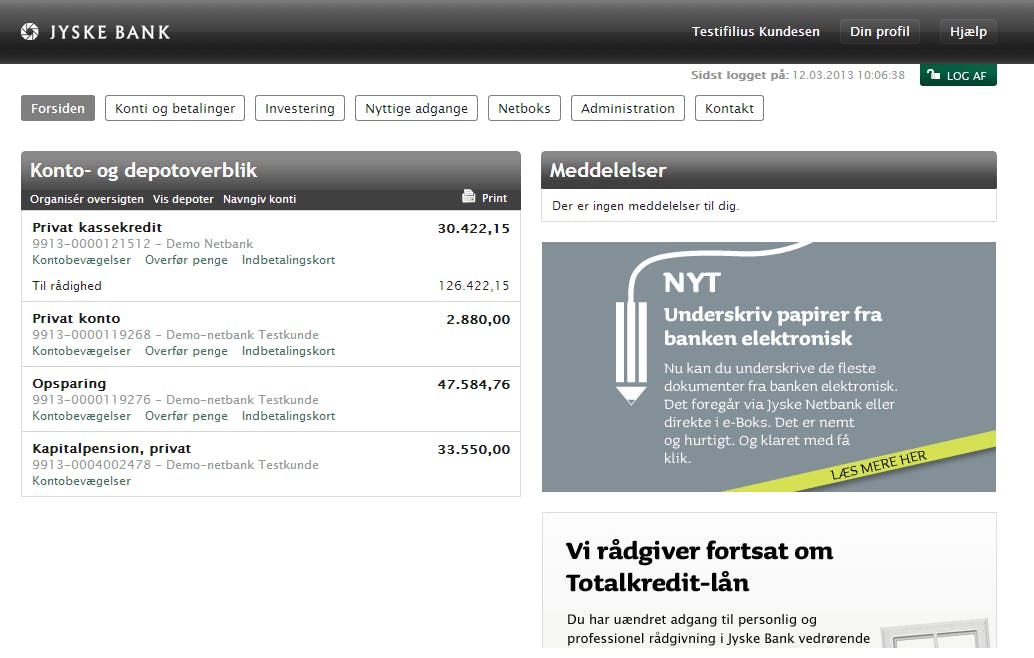Screen dimensions: 1034x658
Task: Click Sidst logget på timestamp
Action: point(798,75)
